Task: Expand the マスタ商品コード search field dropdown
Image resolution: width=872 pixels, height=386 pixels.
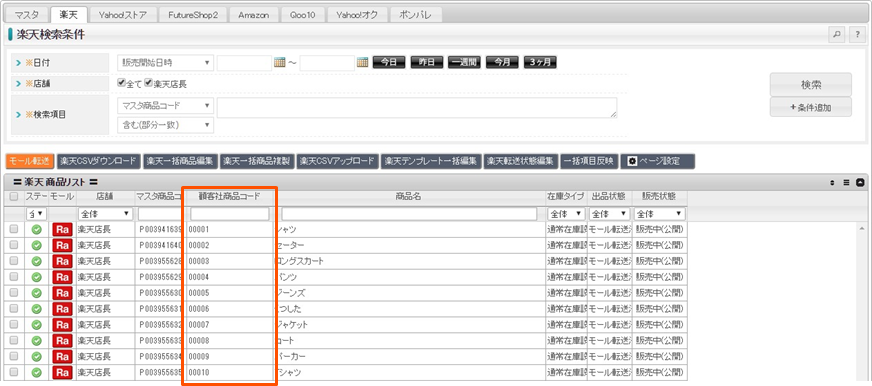Action: [x=165, y=105]
